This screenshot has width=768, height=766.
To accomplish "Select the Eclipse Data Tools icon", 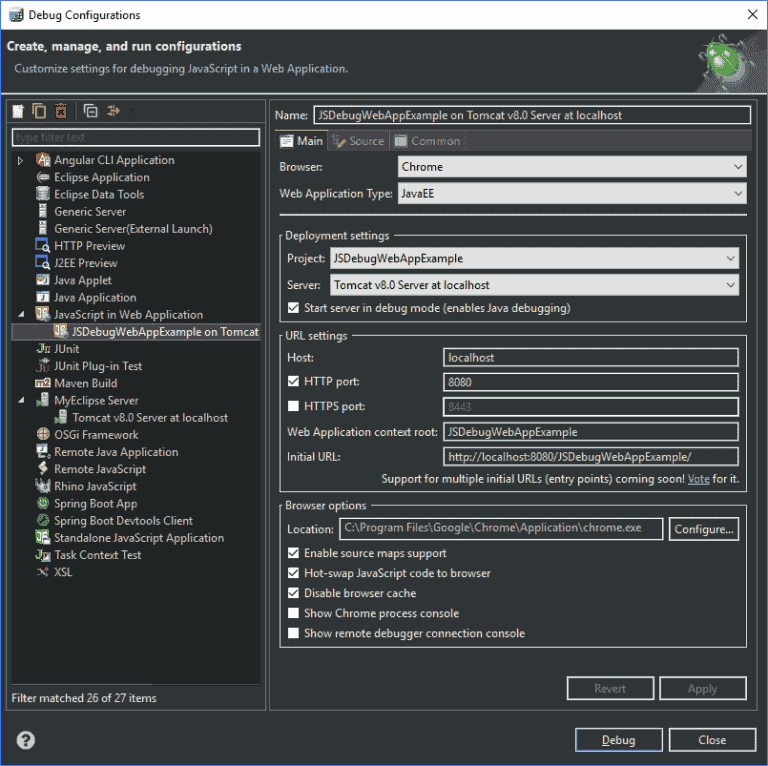I will pyautogui.click(x=43, y=194).
